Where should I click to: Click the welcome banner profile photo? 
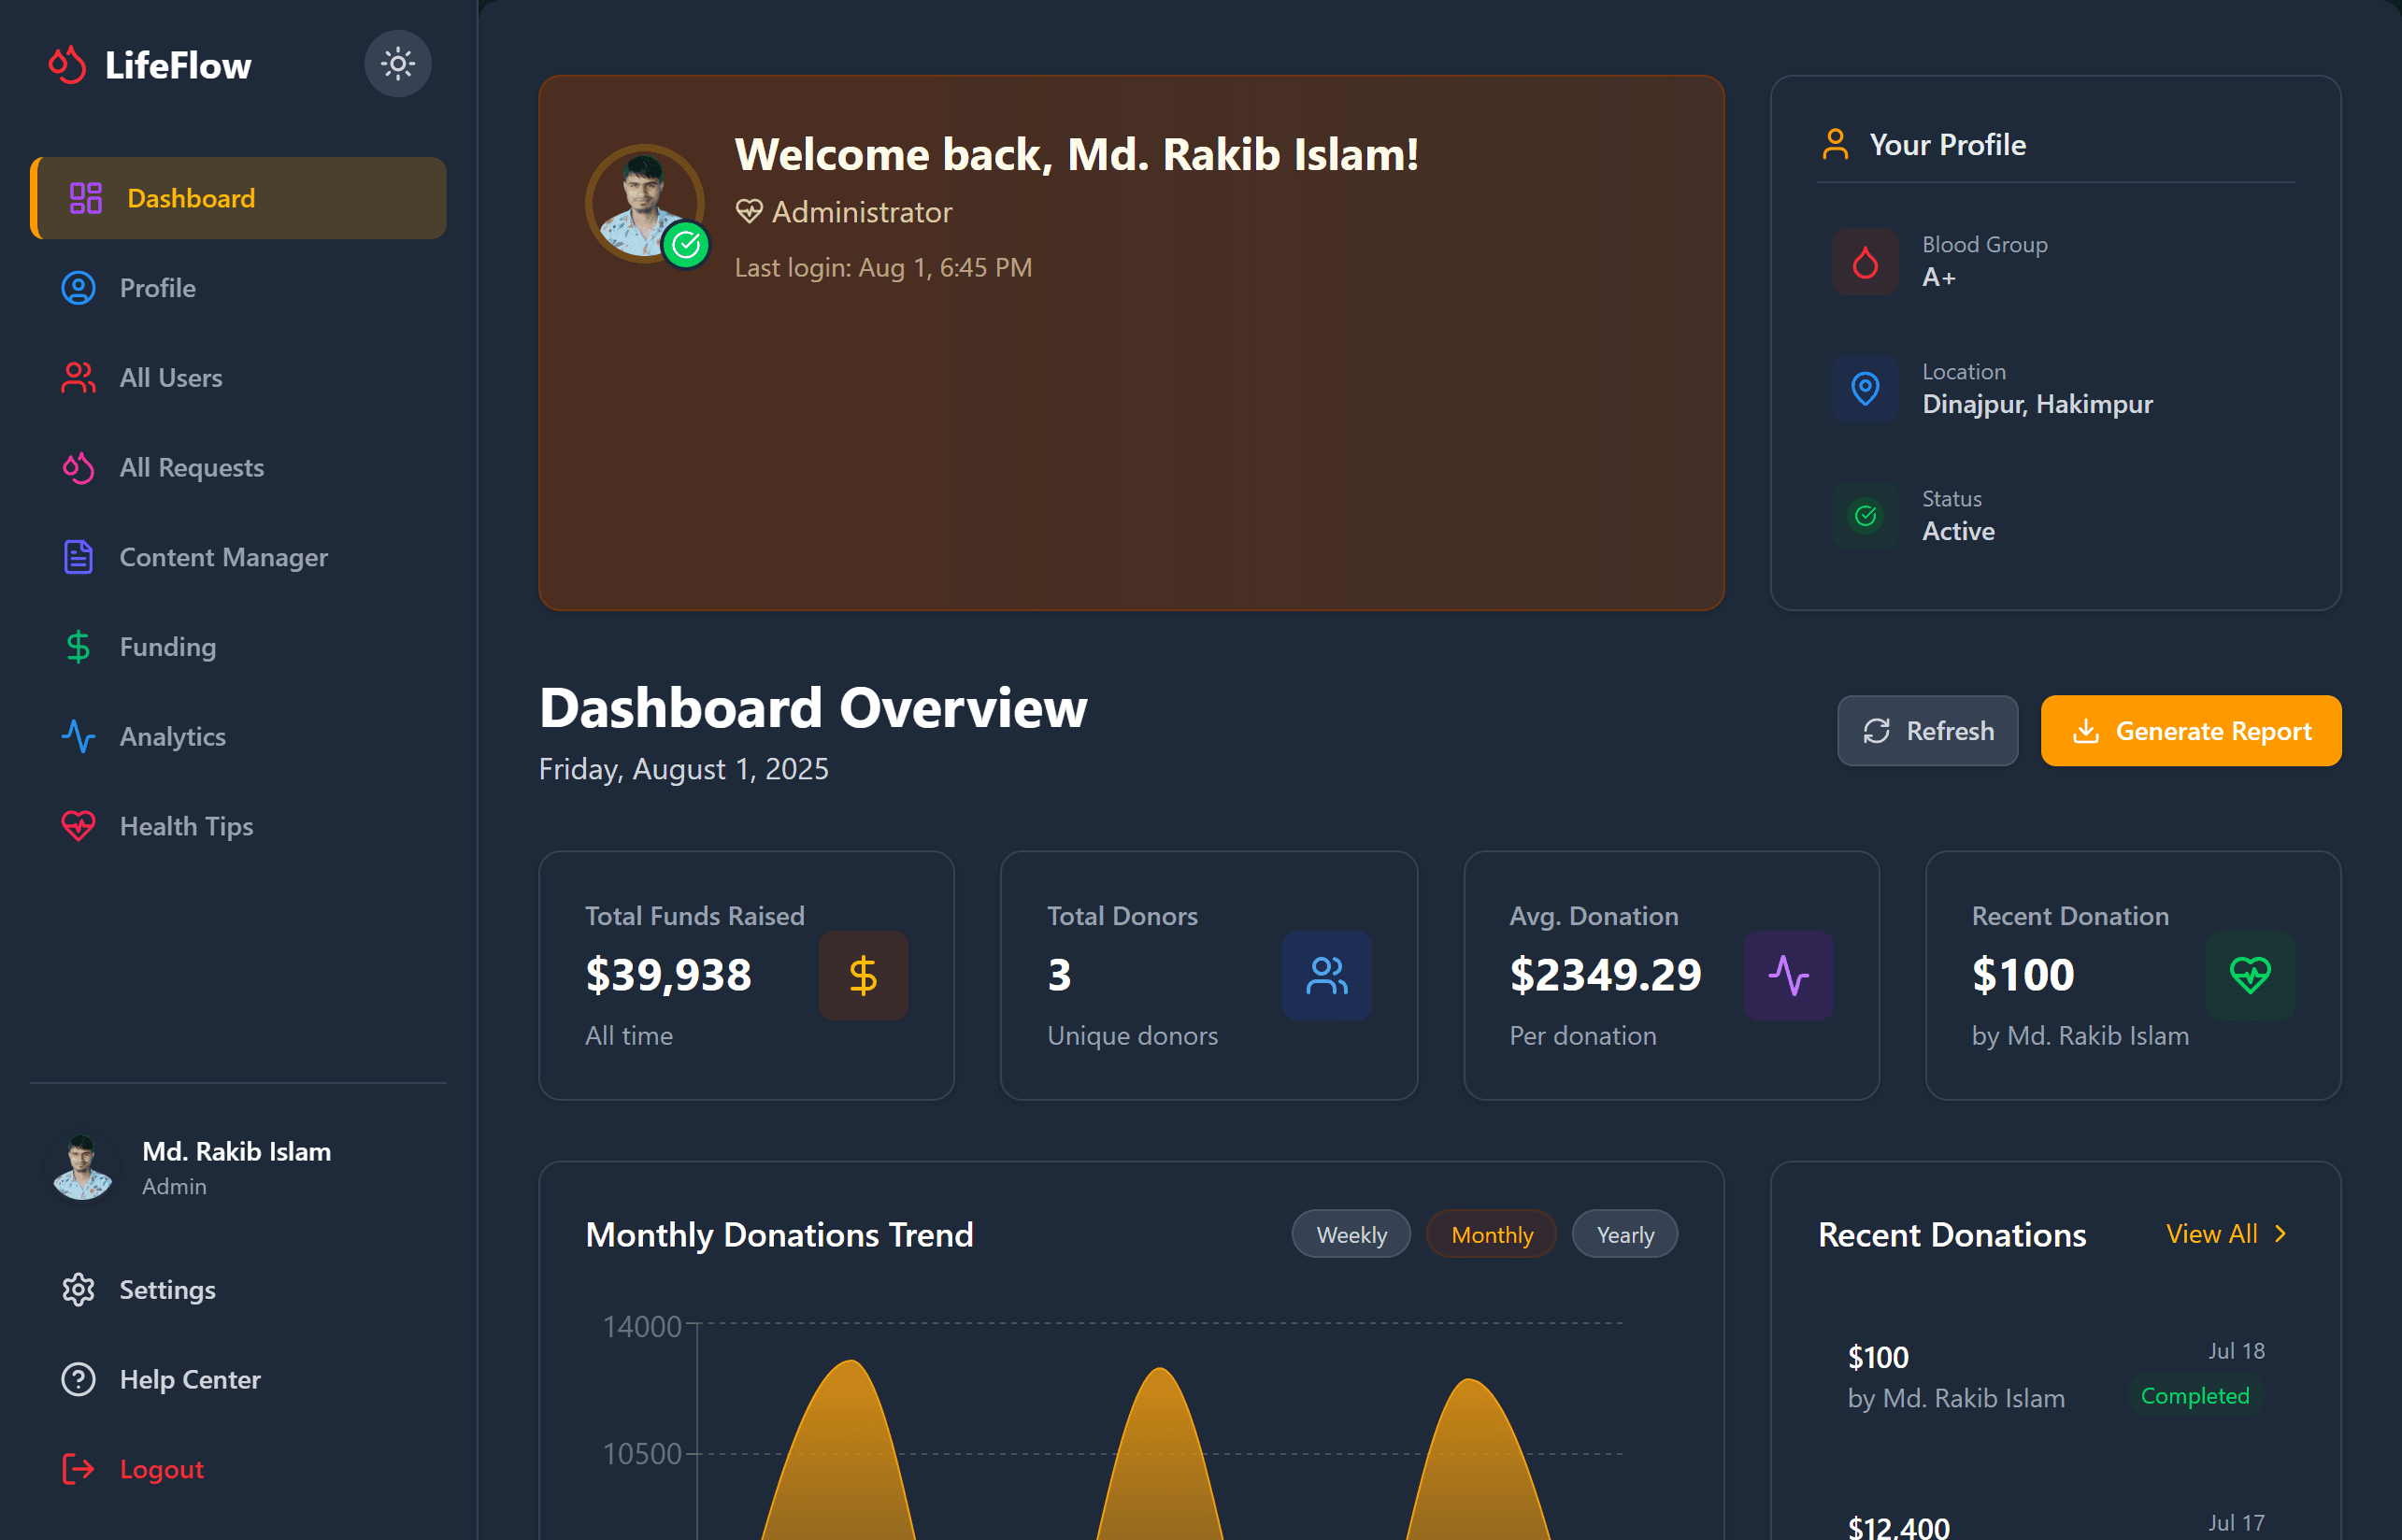click(x=644, y=203)
